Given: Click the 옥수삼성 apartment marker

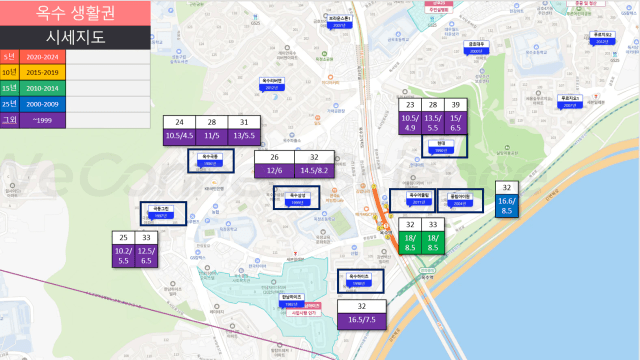Looking at the screenshot, I should point(297,199).
